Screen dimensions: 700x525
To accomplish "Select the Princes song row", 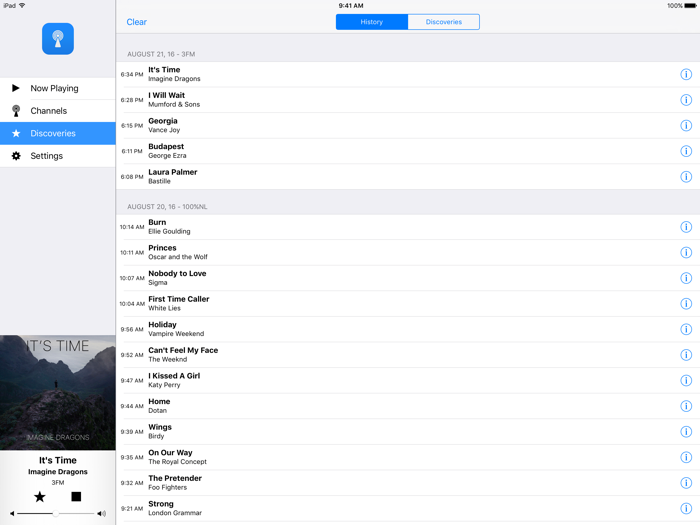I will 408,253.
